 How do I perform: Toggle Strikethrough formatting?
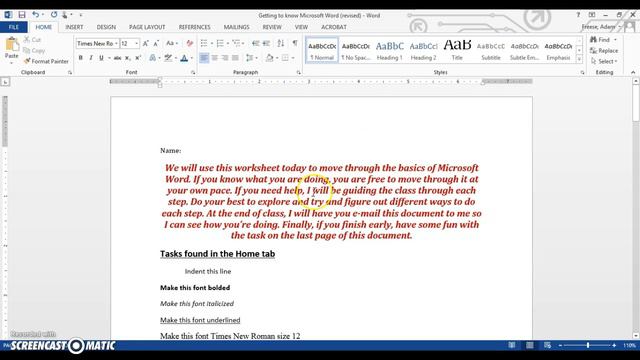(x=118, y=58)
